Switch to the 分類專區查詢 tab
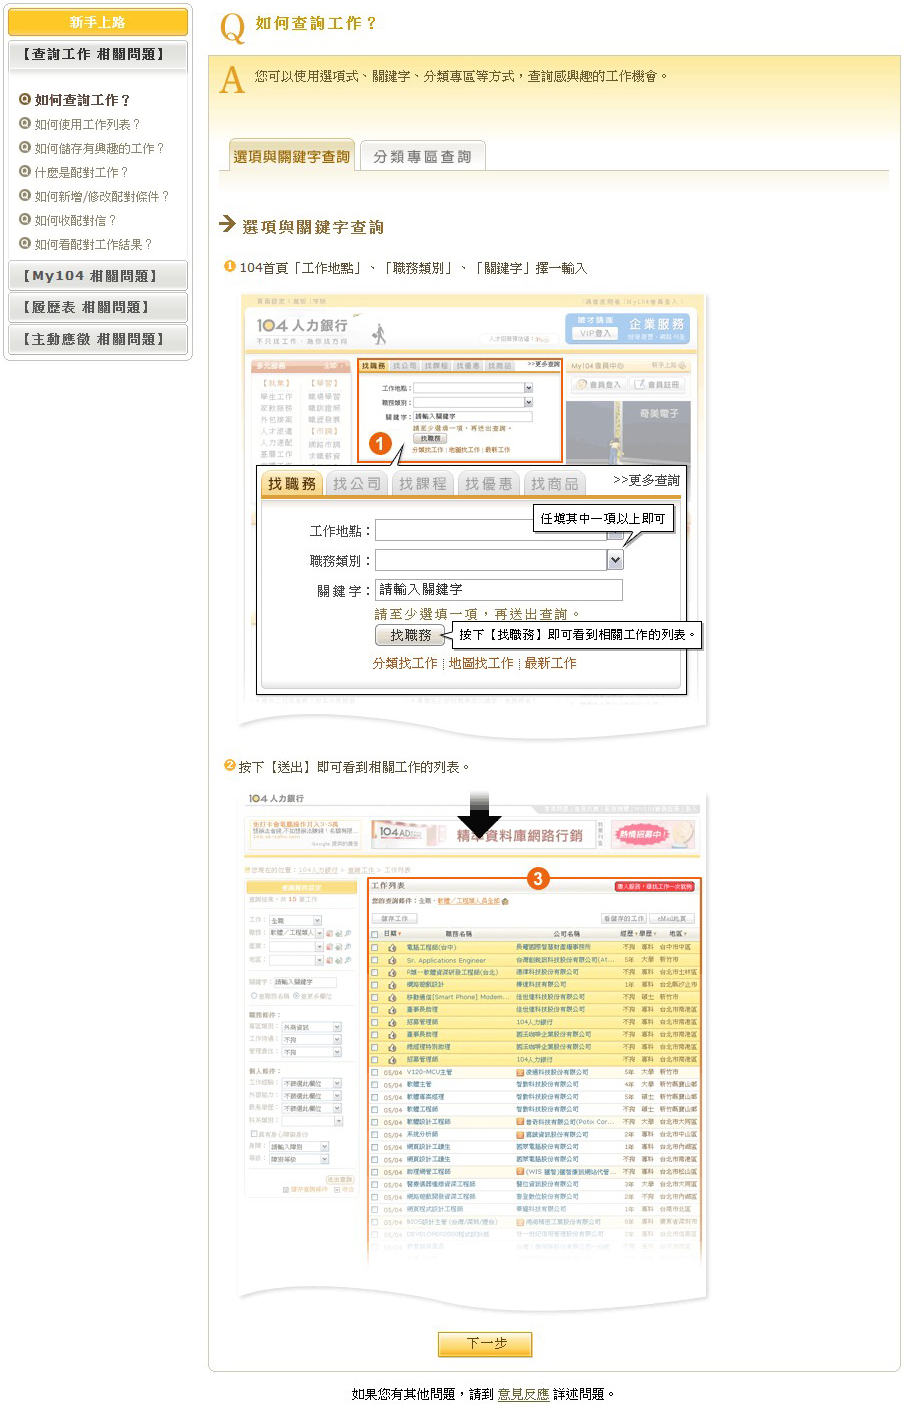The image size is (905, 1413). [x=421, y=157]
